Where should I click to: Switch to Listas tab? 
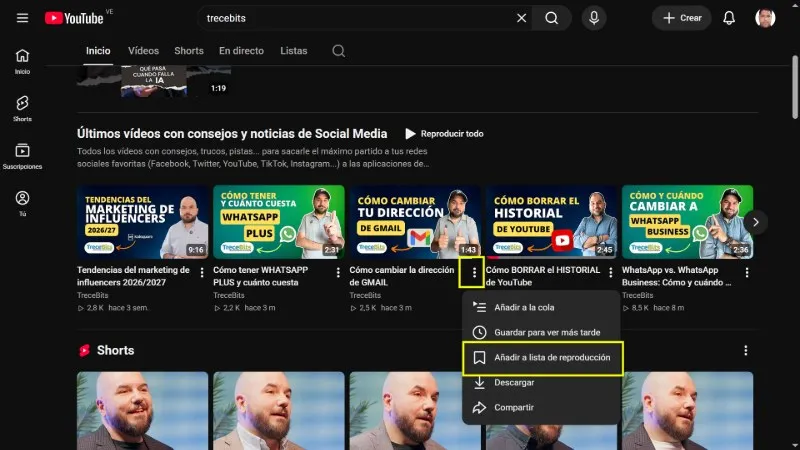pyautogui.click(x=293, y=51)
